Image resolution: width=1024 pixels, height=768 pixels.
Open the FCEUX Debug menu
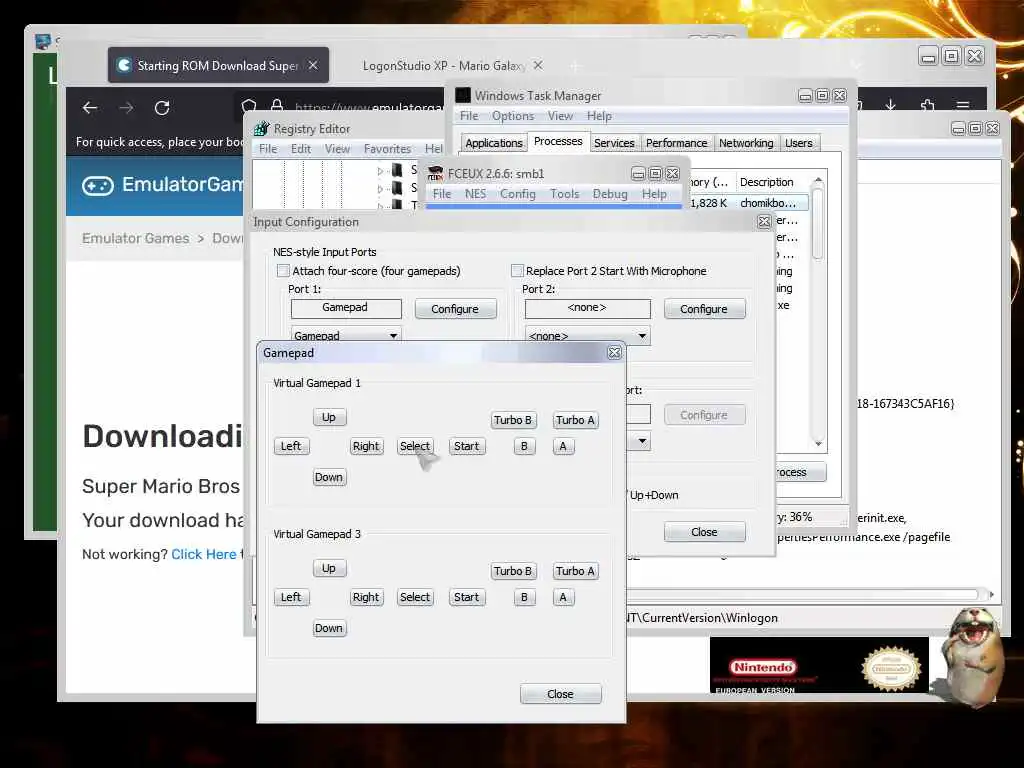click(x=610, y=194)
